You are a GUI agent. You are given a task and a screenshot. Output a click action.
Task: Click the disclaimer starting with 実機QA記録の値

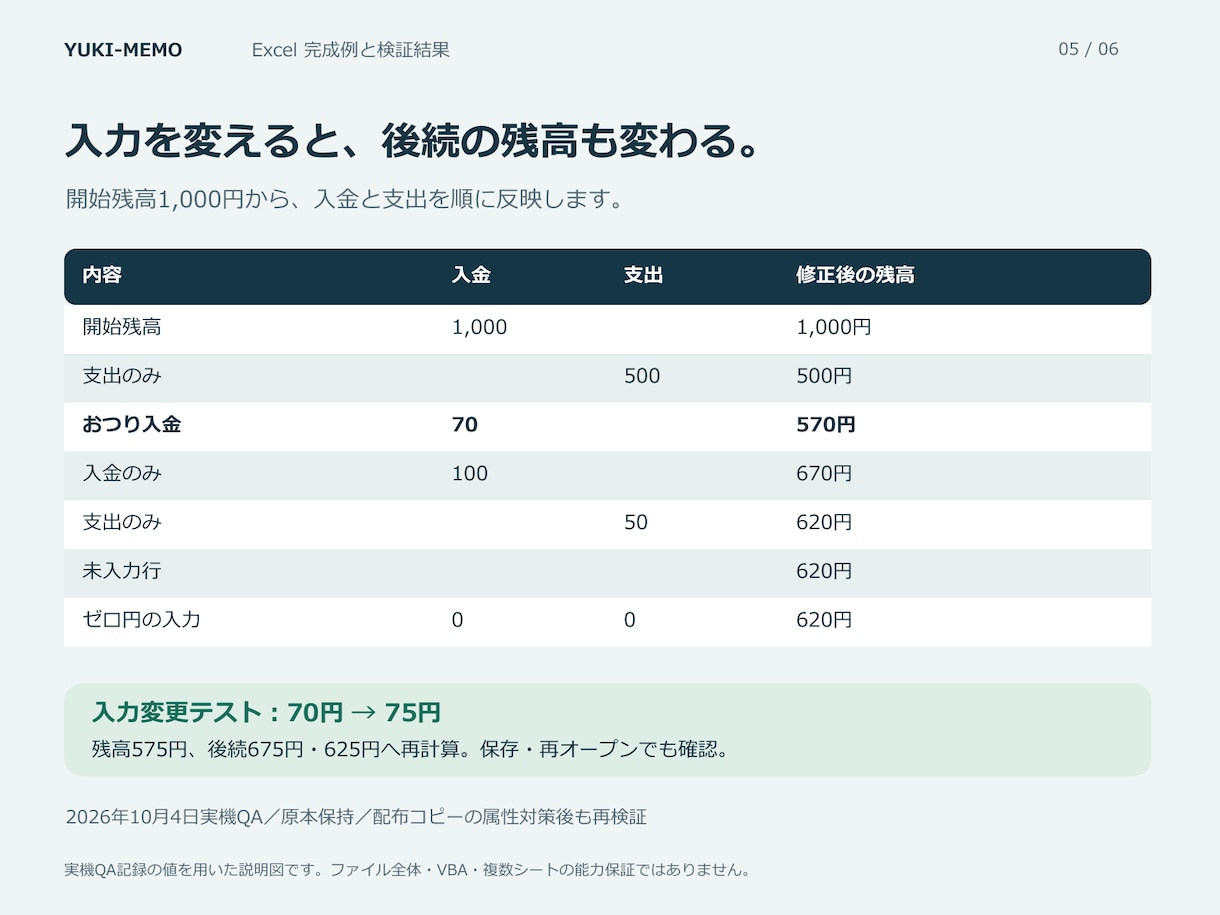[407, 870]
